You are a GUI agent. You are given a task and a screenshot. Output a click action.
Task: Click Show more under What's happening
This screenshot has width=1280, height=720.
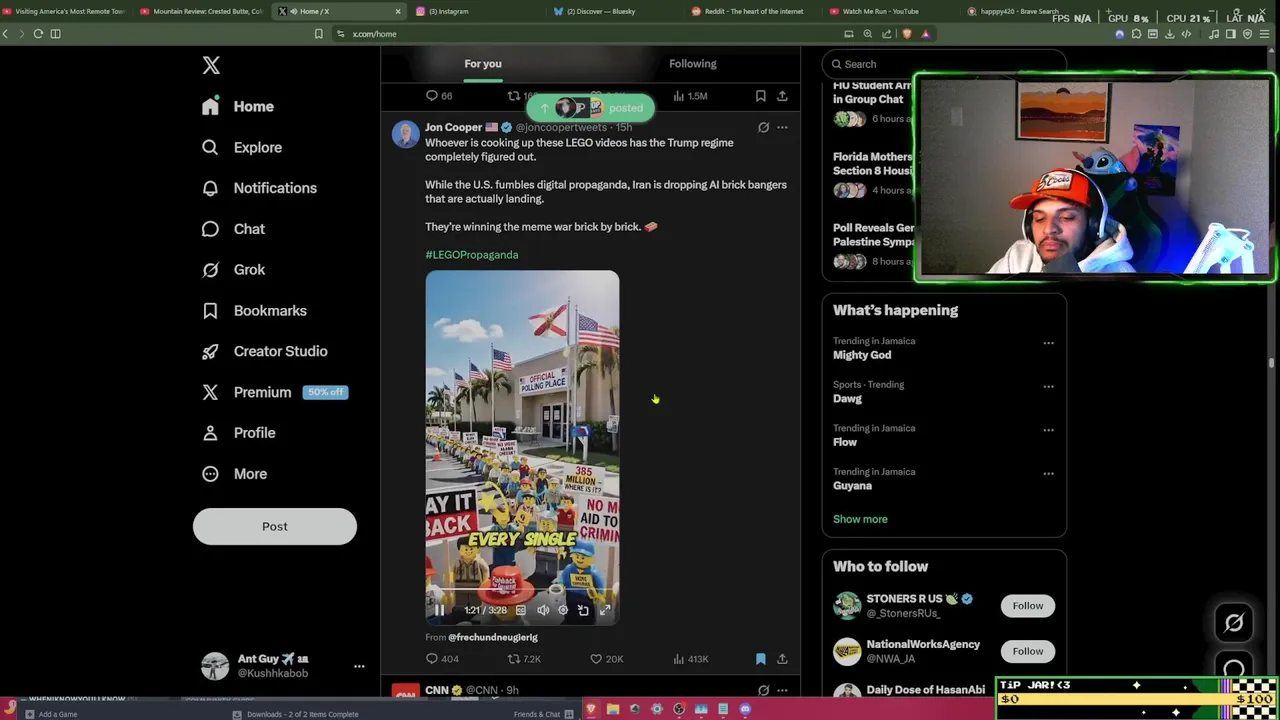[x=860, y=519]
